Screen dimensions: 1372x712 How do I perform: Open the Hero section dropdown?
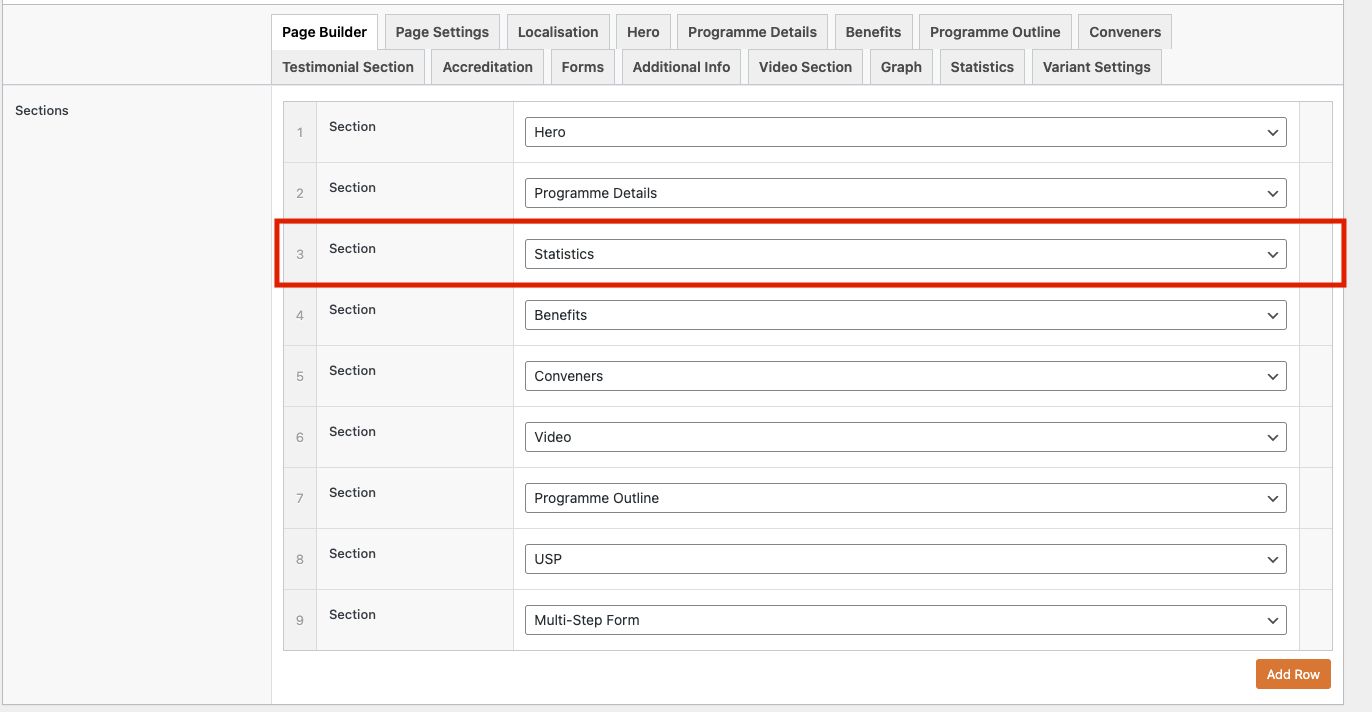point(905,132)
